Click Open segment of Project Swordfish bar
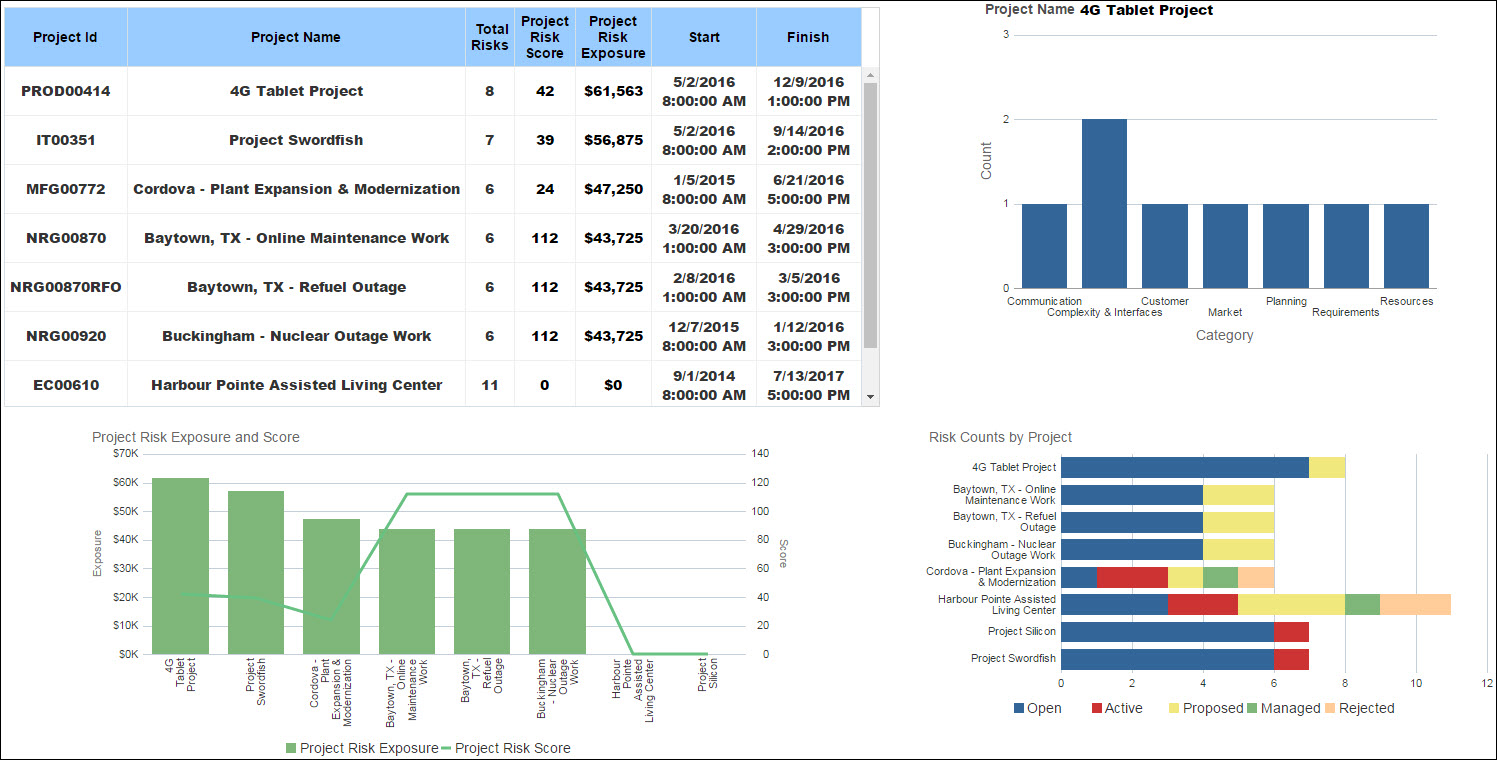Screen dimensions: 1497x760 (x=1167, y=659)
